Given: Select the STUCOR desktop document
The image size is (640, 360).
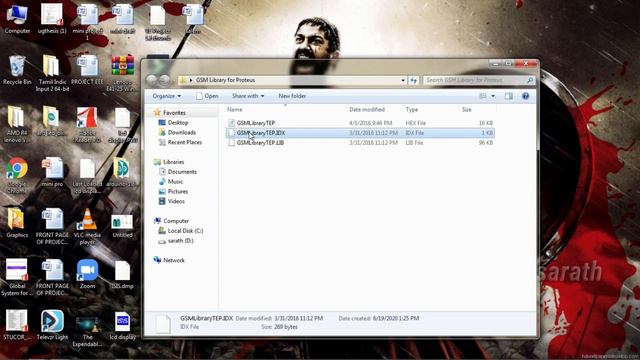Looking at the screenshot, I should coord(17,325).
